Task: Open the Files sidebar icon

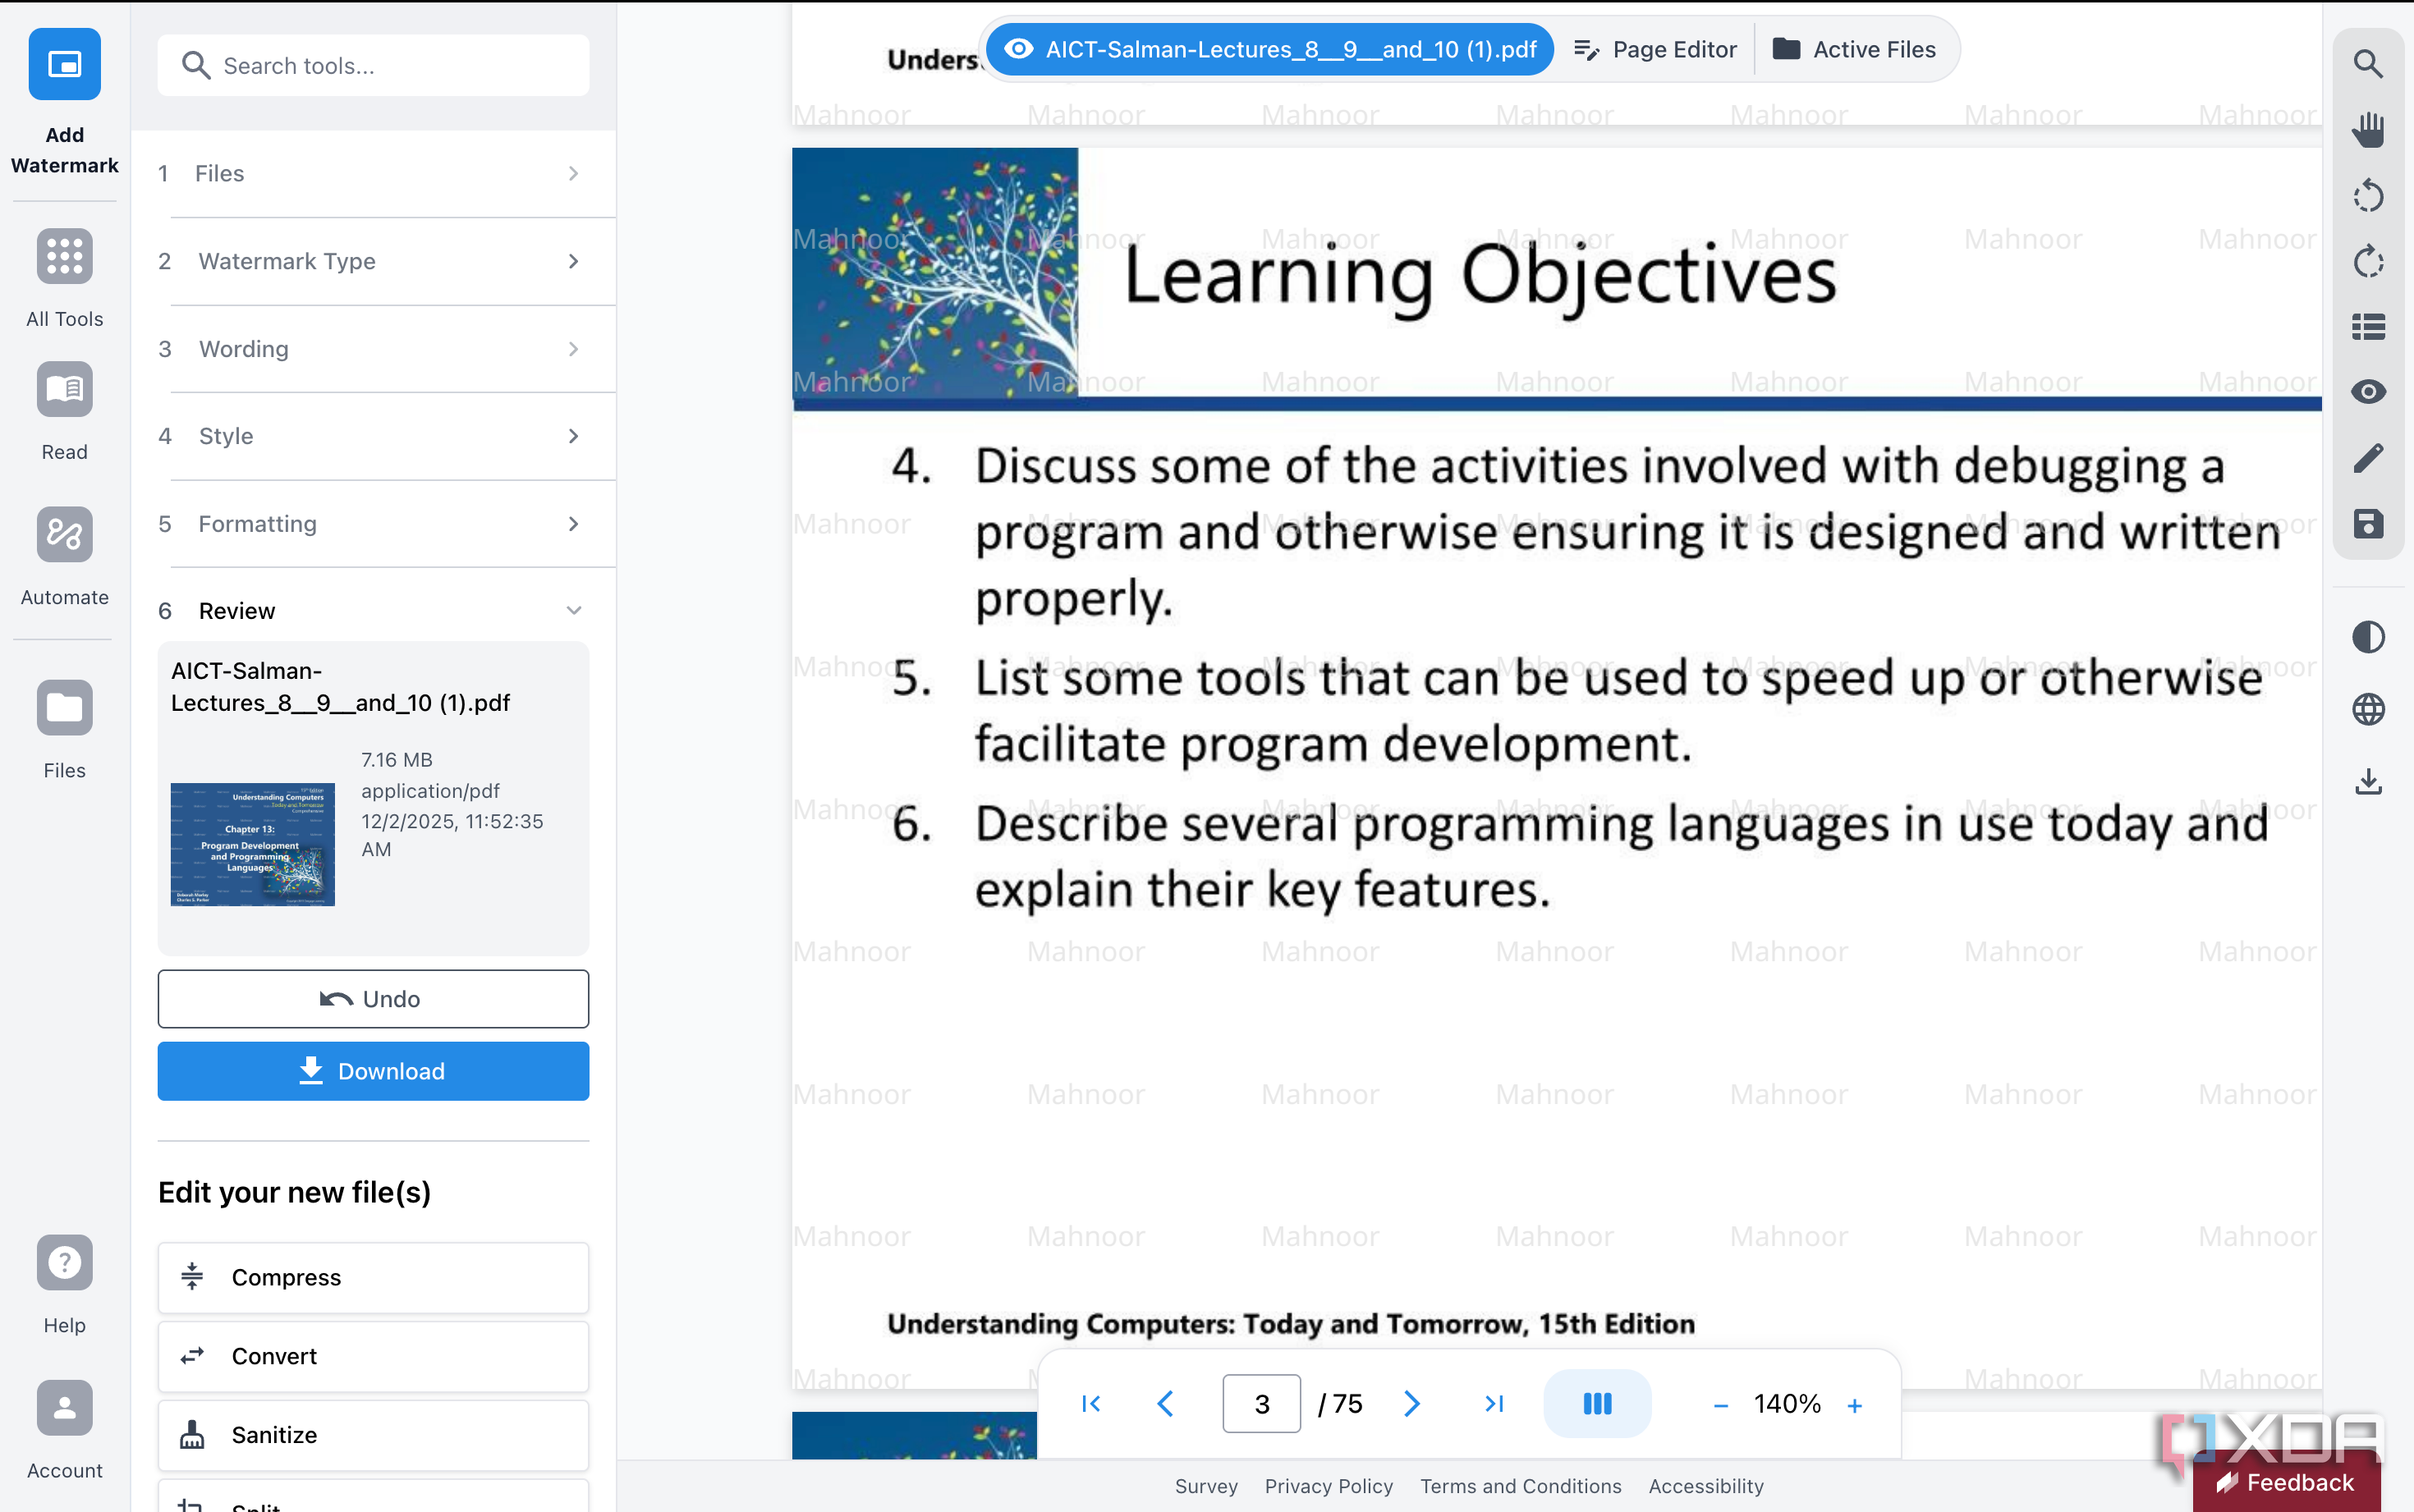Action: tap(64, 707)
